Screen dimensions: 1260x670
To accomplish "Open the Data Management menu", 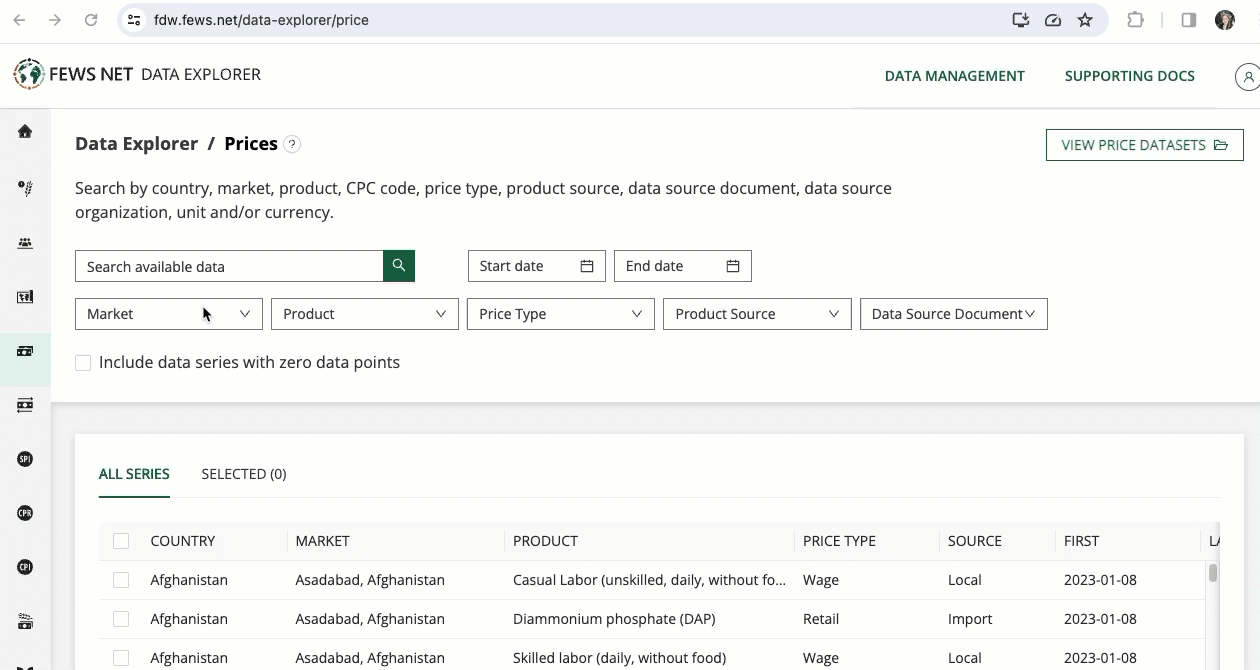I will point(954,76).
